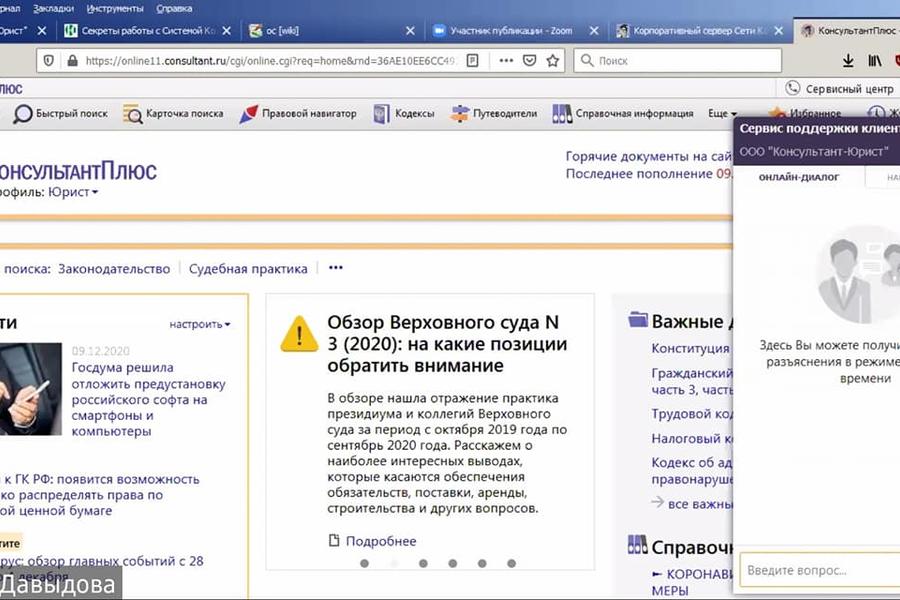This screenshot has width=900, height=600.
Task: Open Конституция link in Важные документы
Action: [x=690, y=349]
